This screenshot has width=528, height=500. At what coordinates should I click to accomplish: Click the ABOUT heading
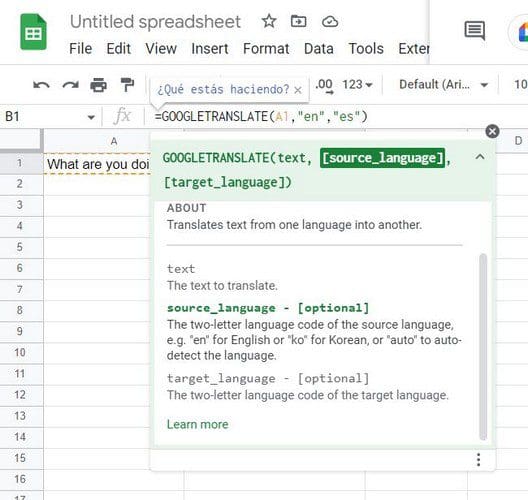(187, 208)
